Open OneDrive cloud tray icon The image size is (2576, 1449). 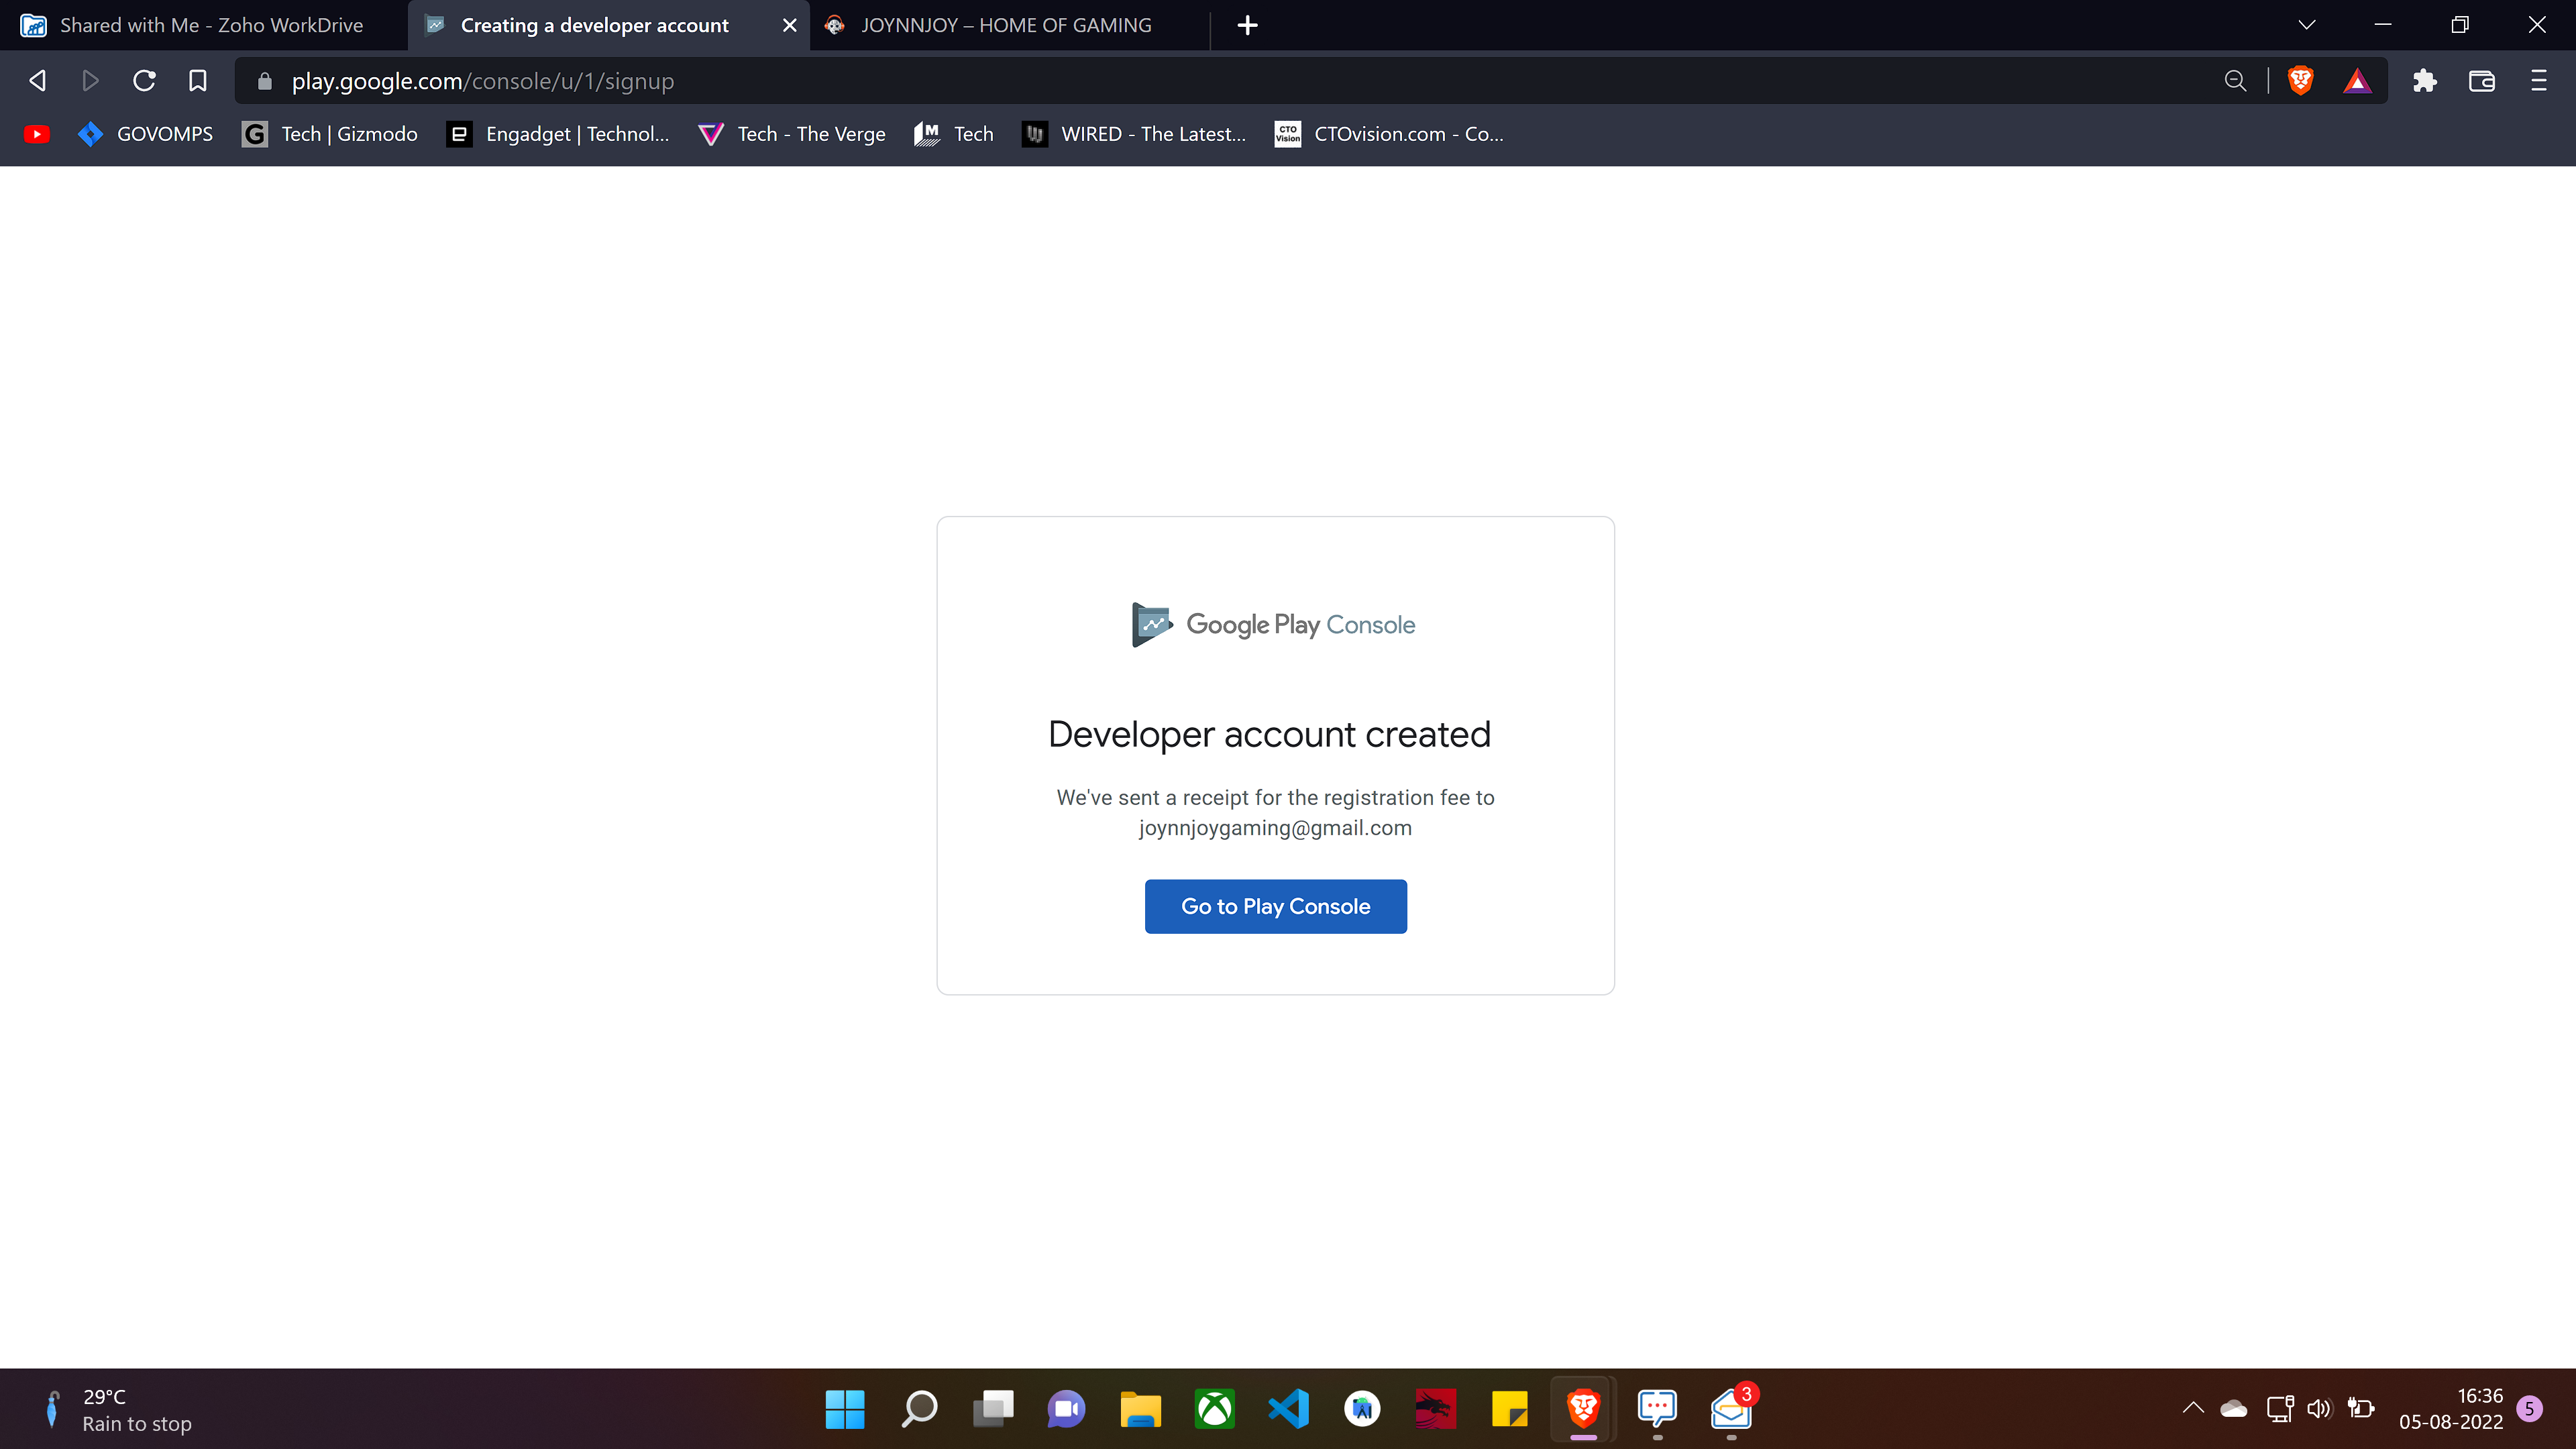pyautogui.click(x=2234, y=1408)
